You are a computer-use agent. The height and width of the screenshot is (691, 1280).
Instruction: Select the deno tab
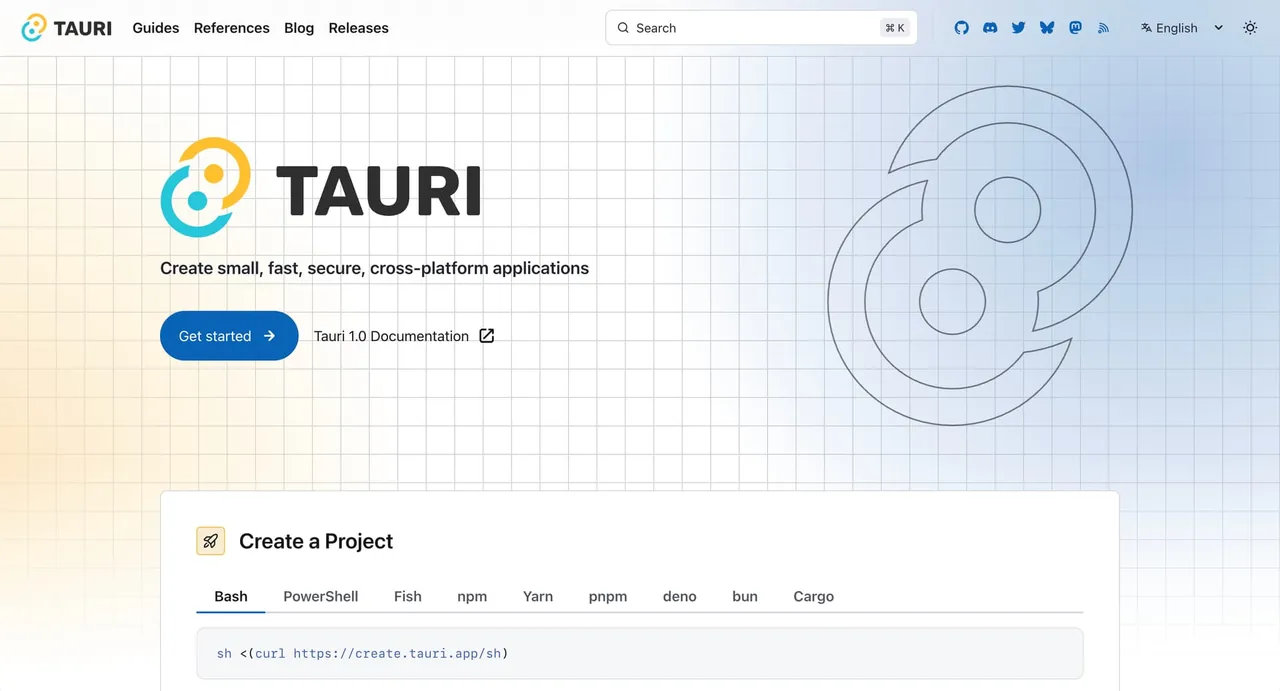[x=680, y=596]
